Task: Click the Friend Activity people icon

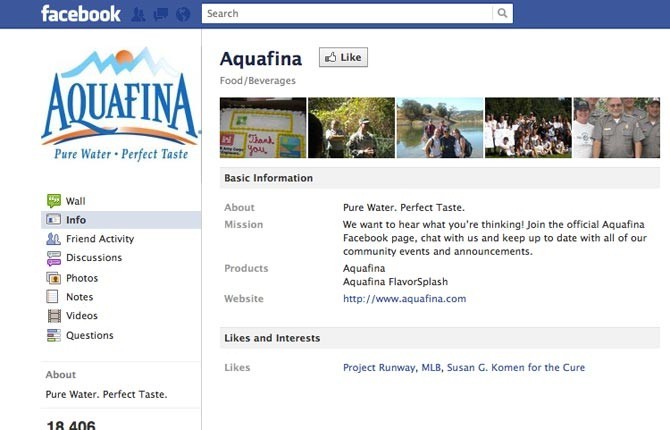Action: click(x=53, y=239)
